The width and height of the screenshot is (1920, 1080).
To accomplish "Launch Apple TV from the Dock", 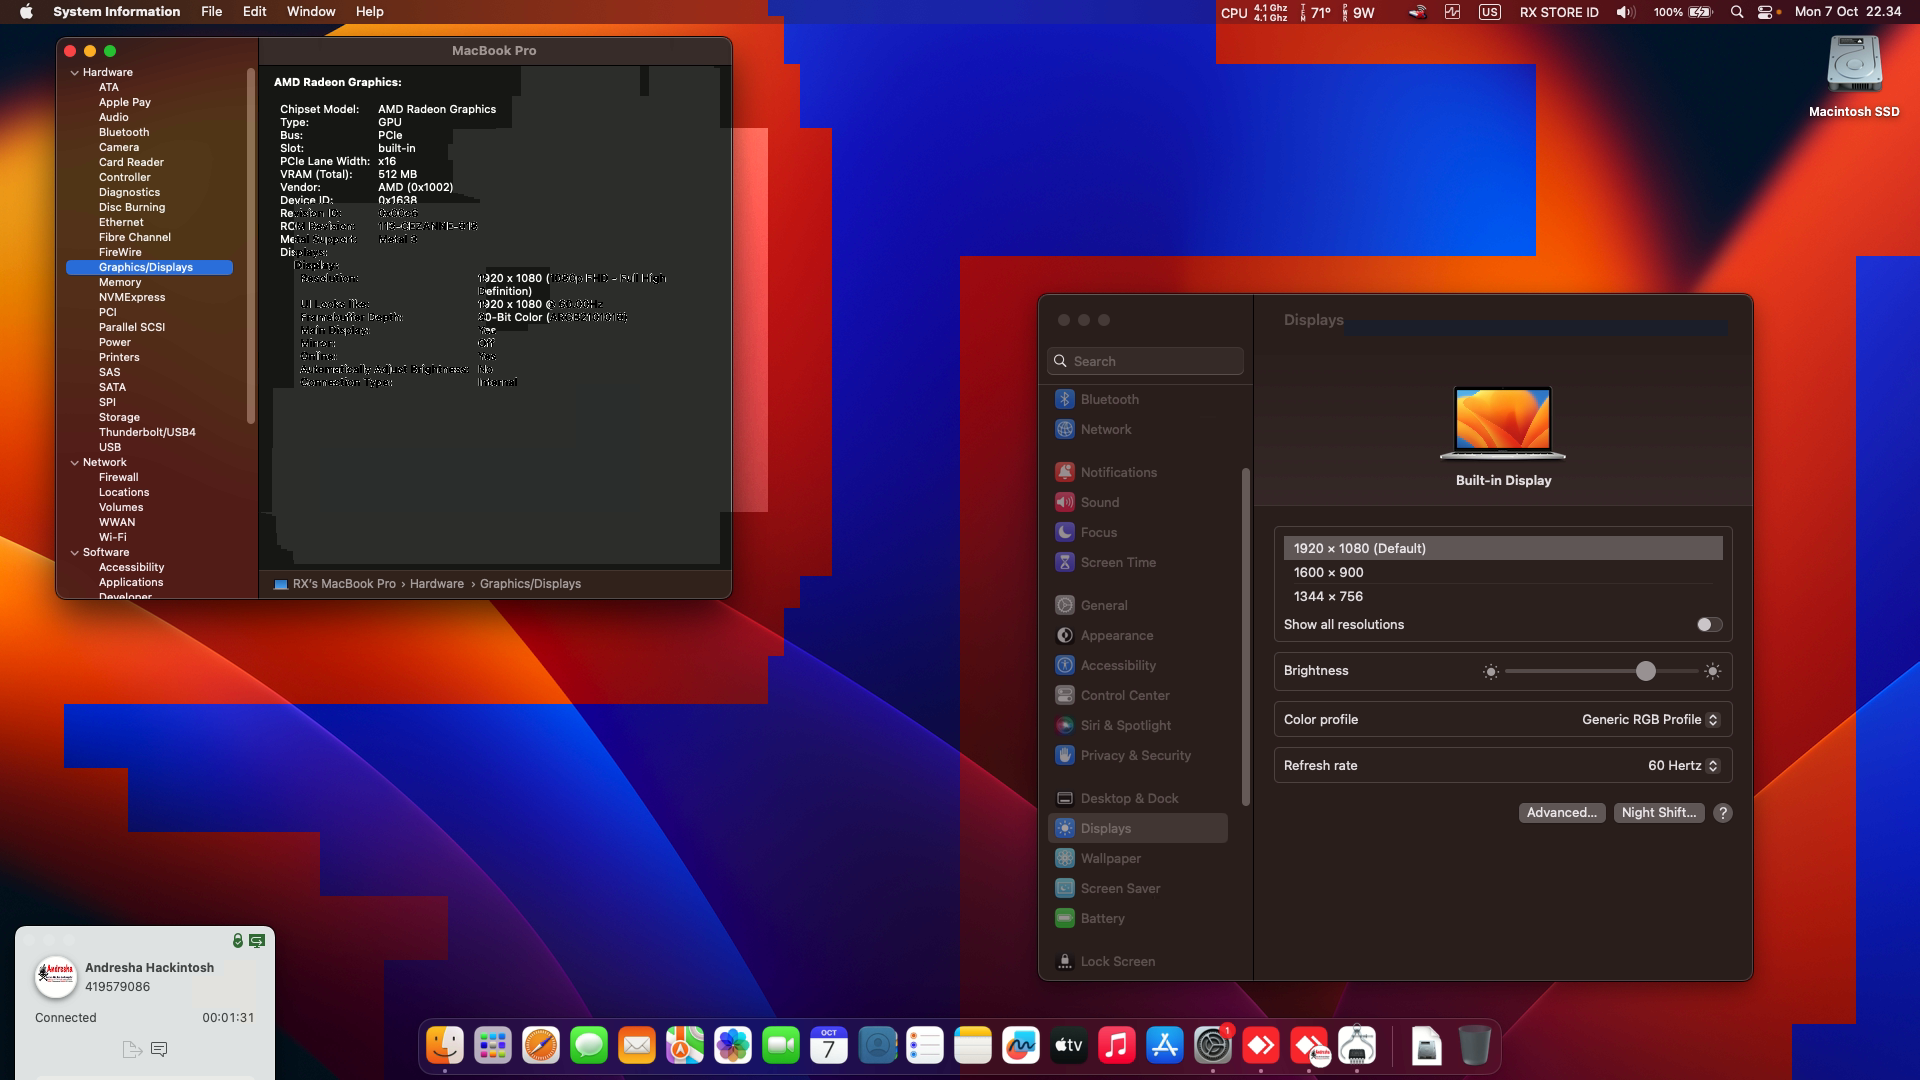I will tap(1069, 1046).
